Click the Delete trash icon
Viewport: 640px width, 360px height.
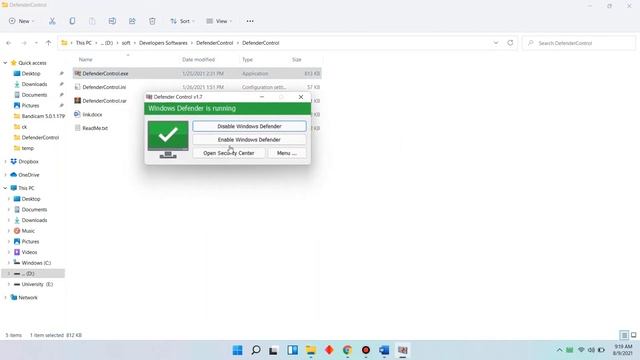pos(152,21)
